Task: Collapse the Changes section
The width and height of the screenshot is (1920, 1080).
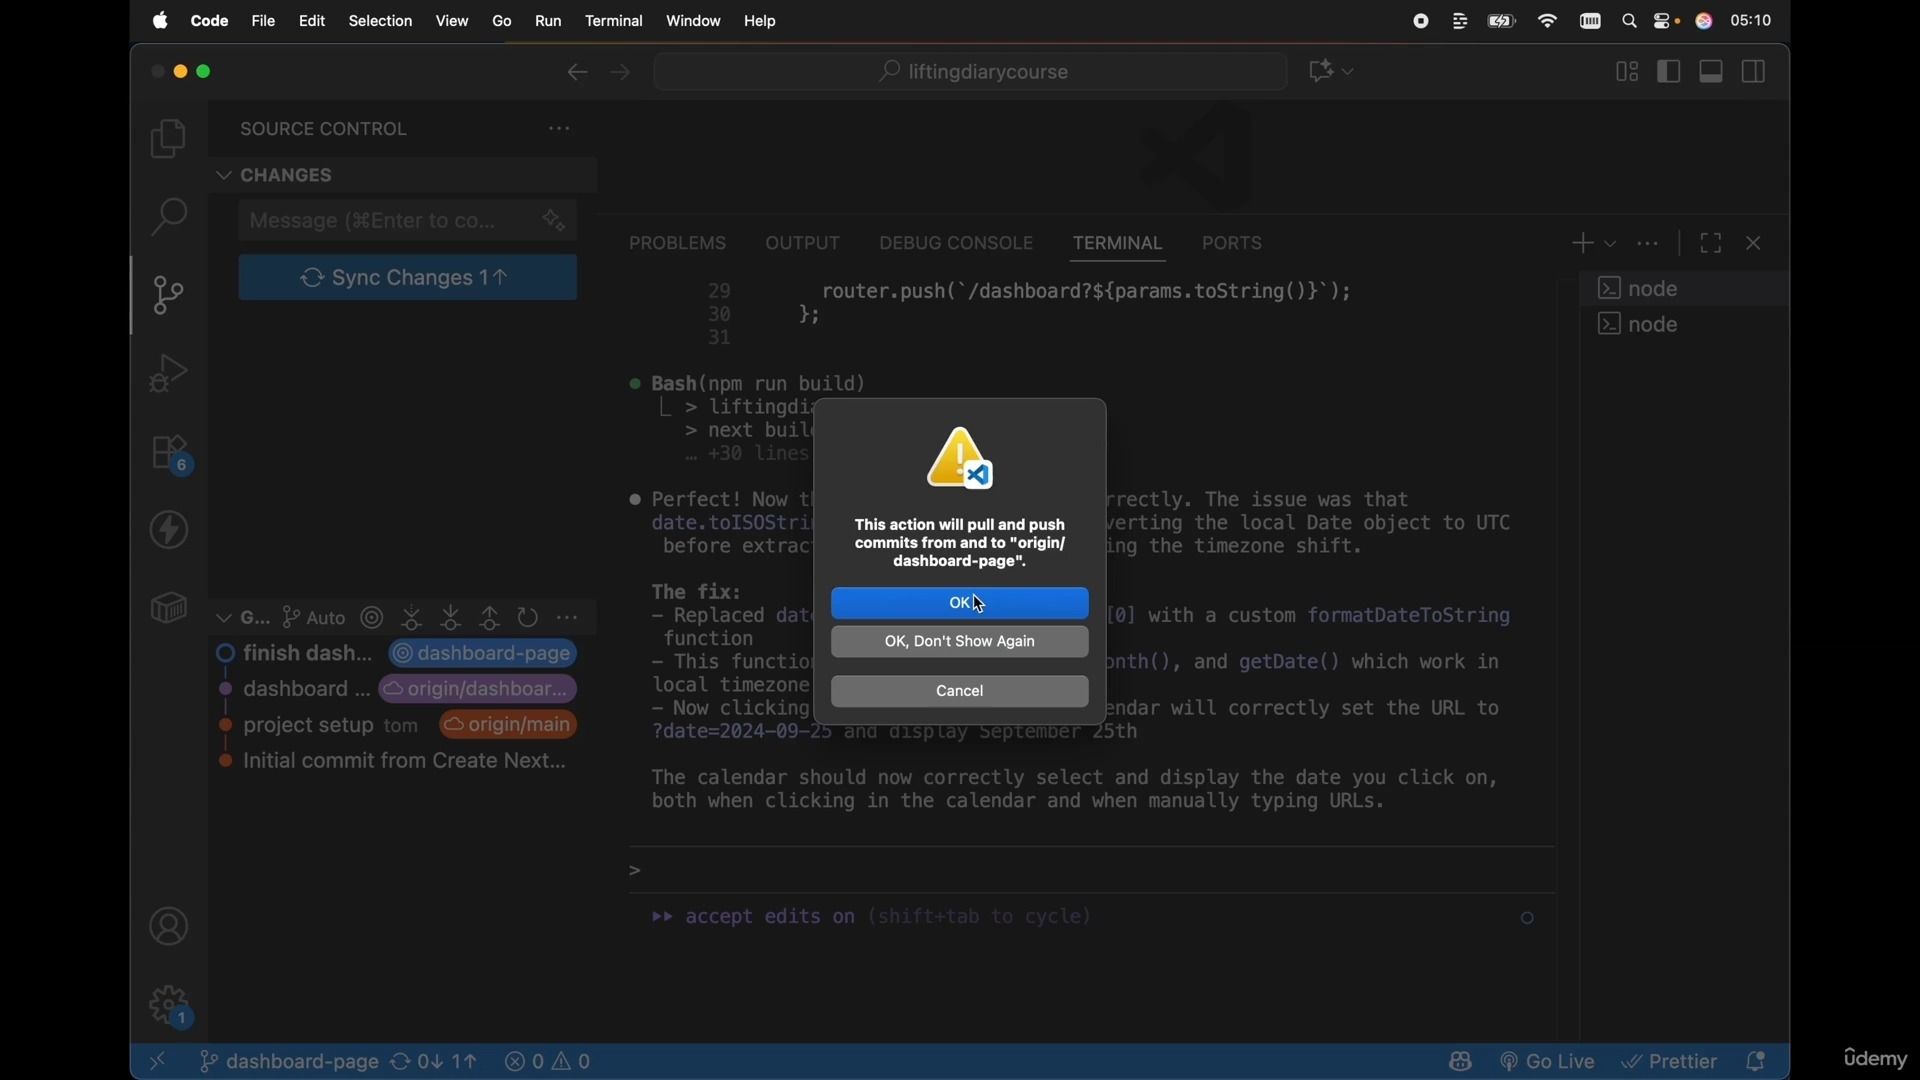Action: pos(224,176)
